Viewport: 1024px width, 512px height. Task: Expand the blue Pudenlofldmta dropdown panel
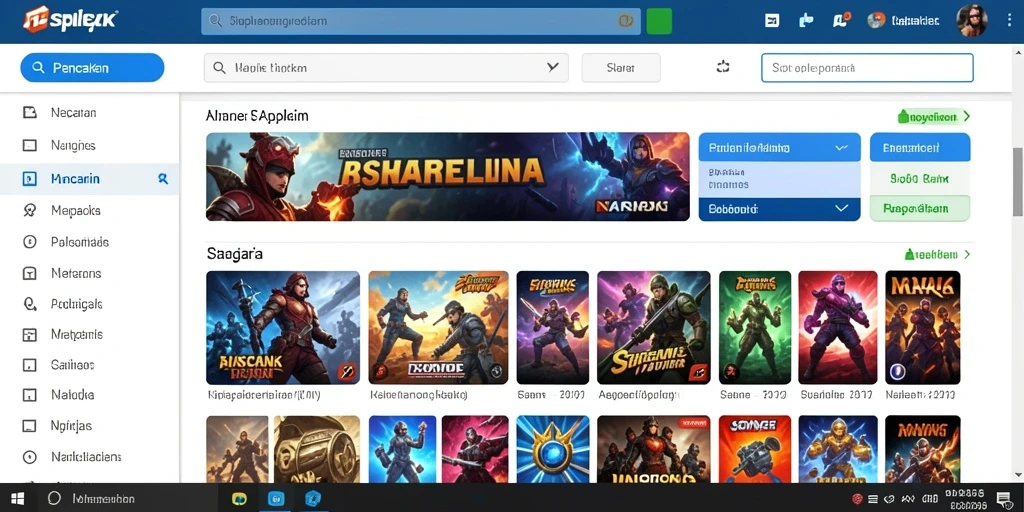pos(779,148)
